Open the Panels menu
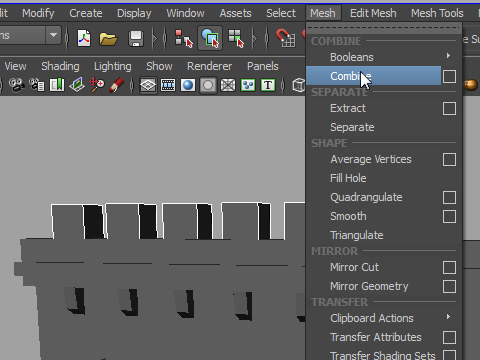480x360 pixels. pos(263,66)
